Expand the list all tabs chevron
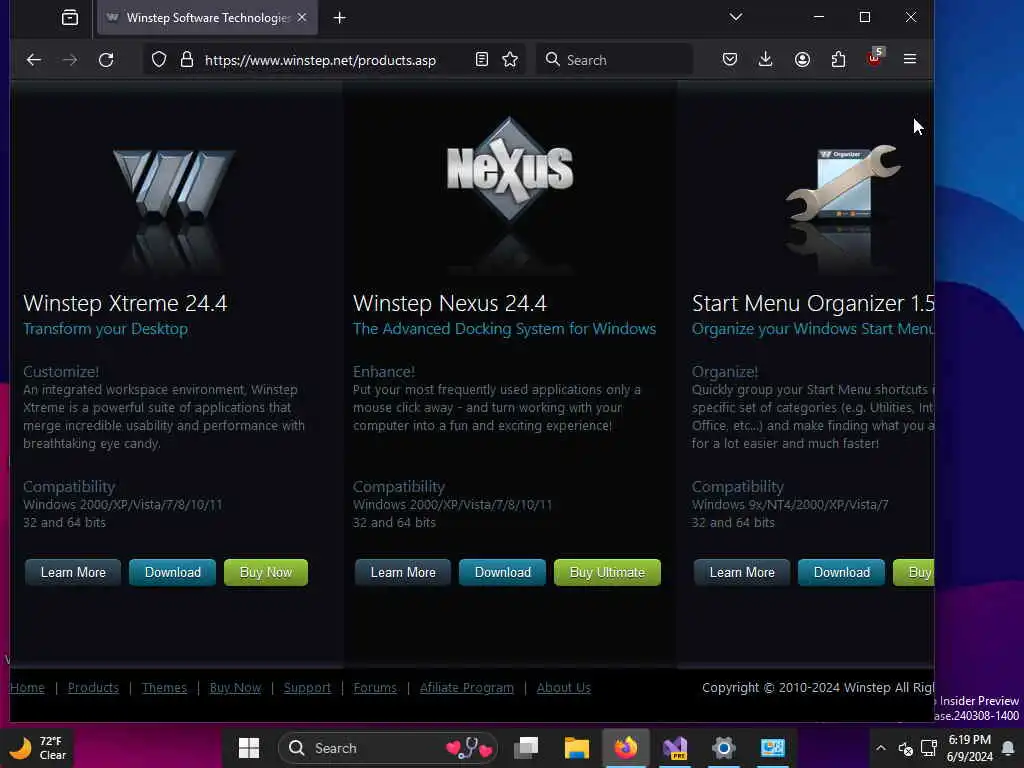Screen dimensions: 1024x768 point(735,17)
